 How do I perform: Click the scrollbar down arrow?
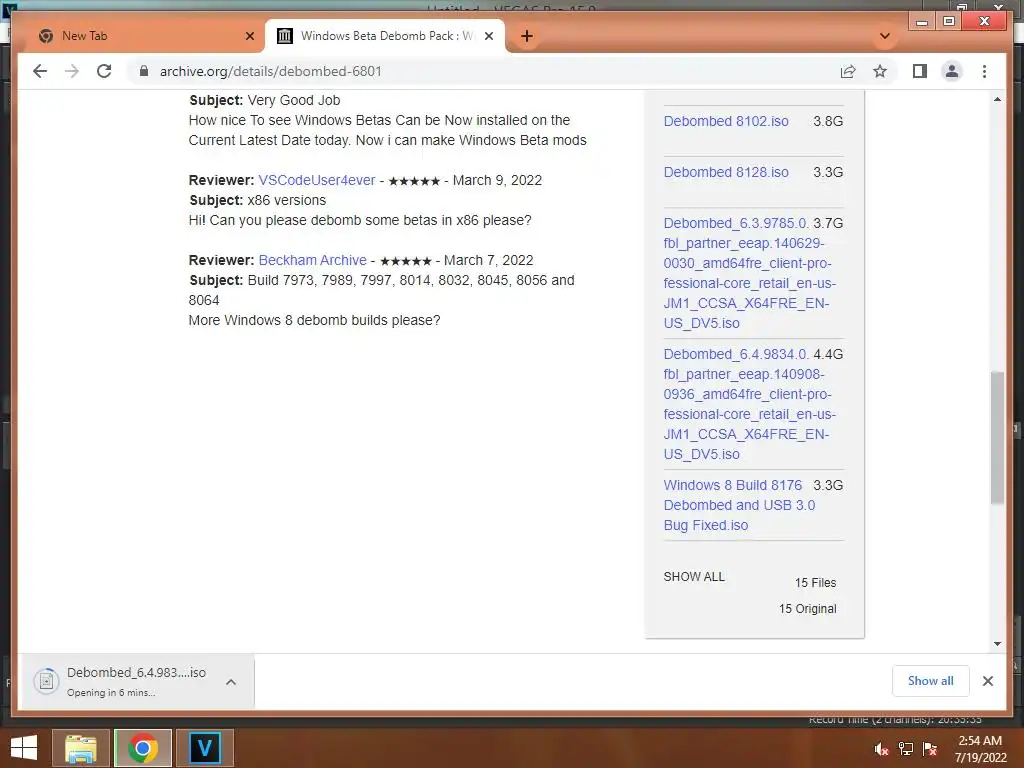[997, 643]
